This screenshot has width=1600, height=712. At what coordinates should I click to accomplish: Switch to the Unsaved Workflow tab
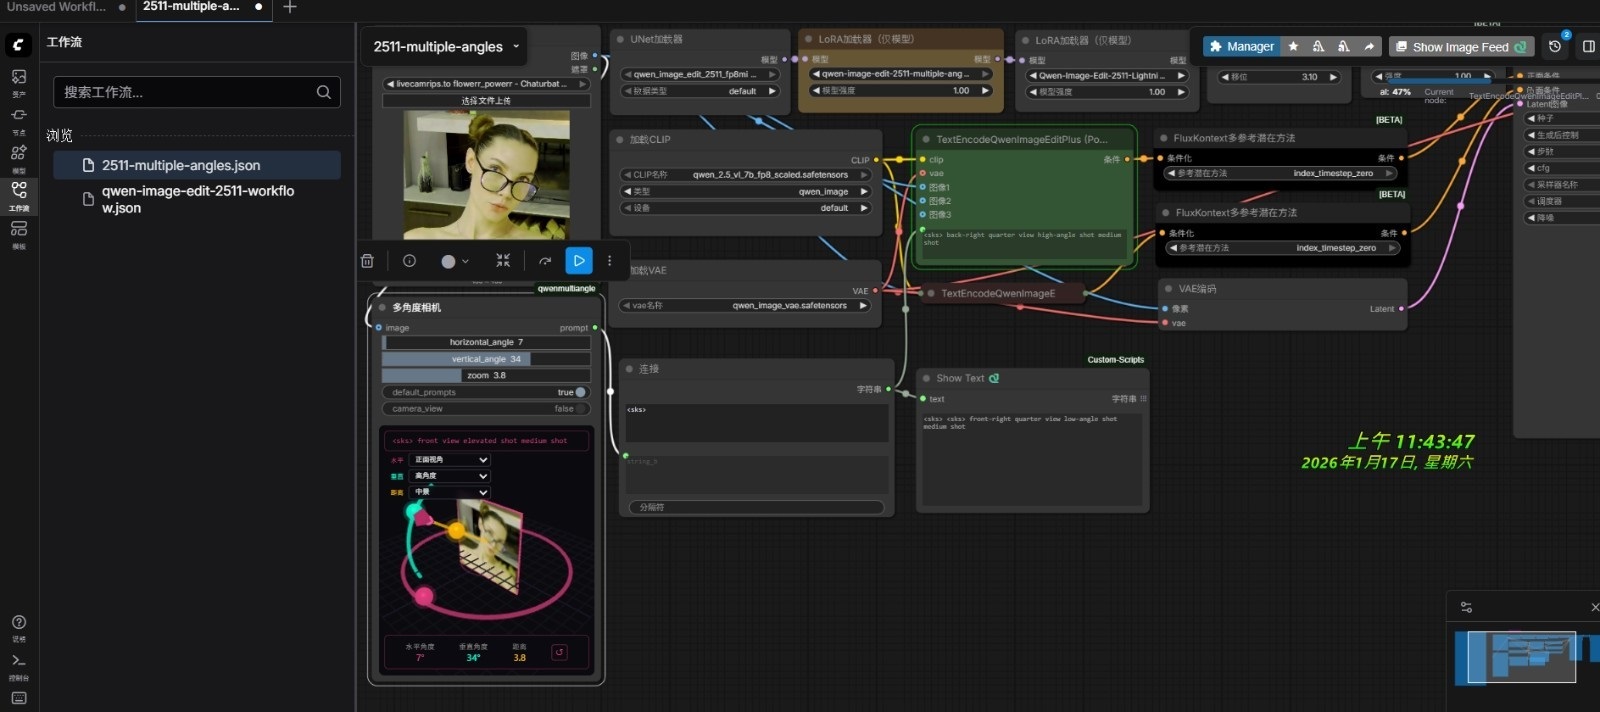coord(56,7)
